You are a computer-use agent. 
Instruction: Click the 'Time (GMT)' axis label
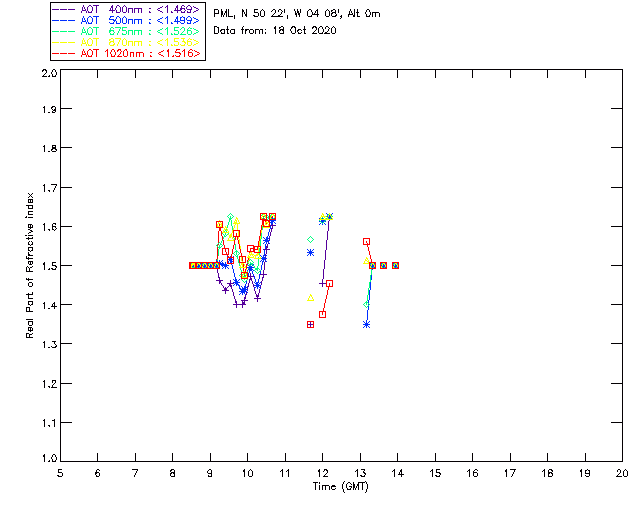(x=340, y=487)
